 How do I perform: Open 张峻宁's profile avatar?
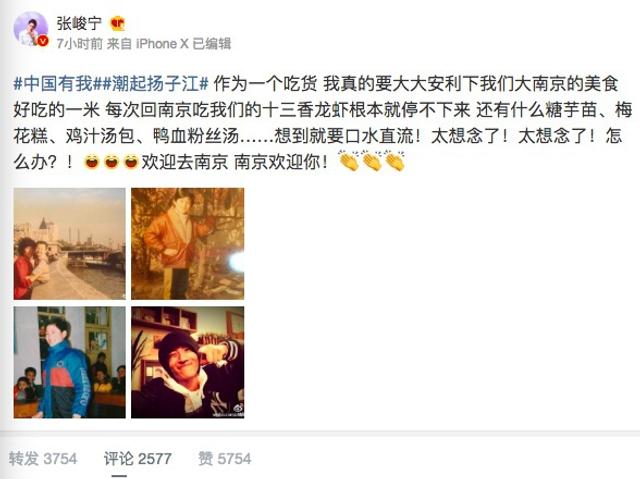(31, 29)
